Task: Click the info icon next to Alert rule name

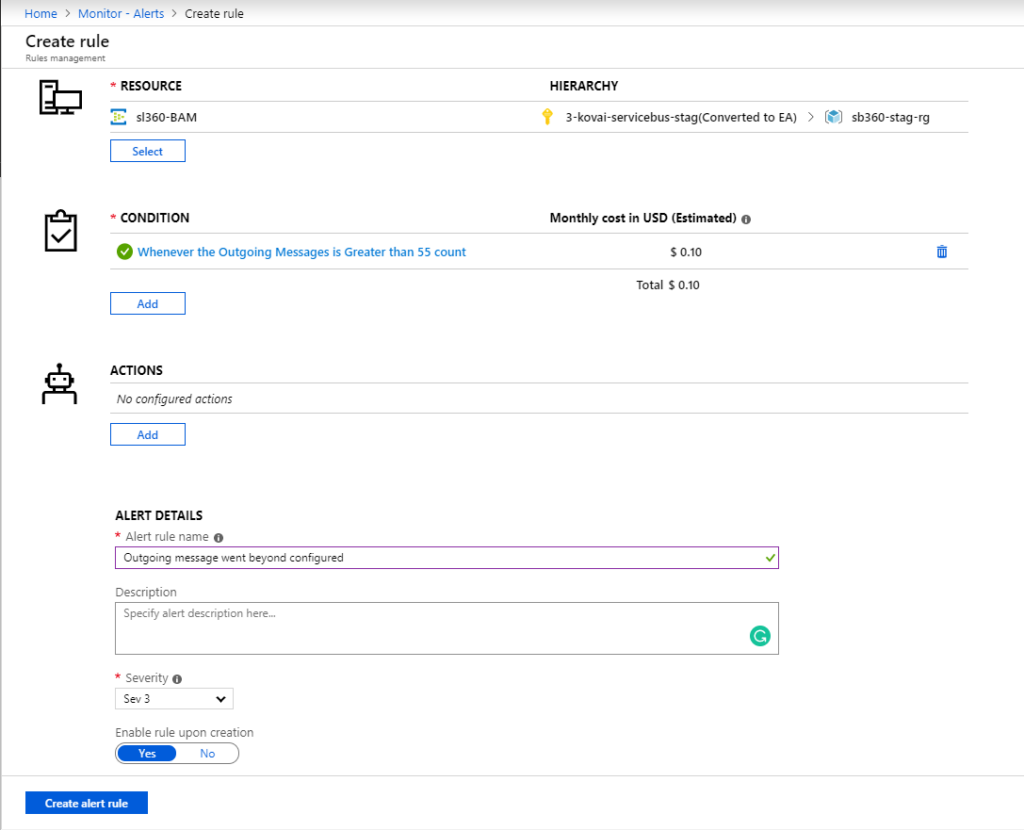Action: click(219, 537)
